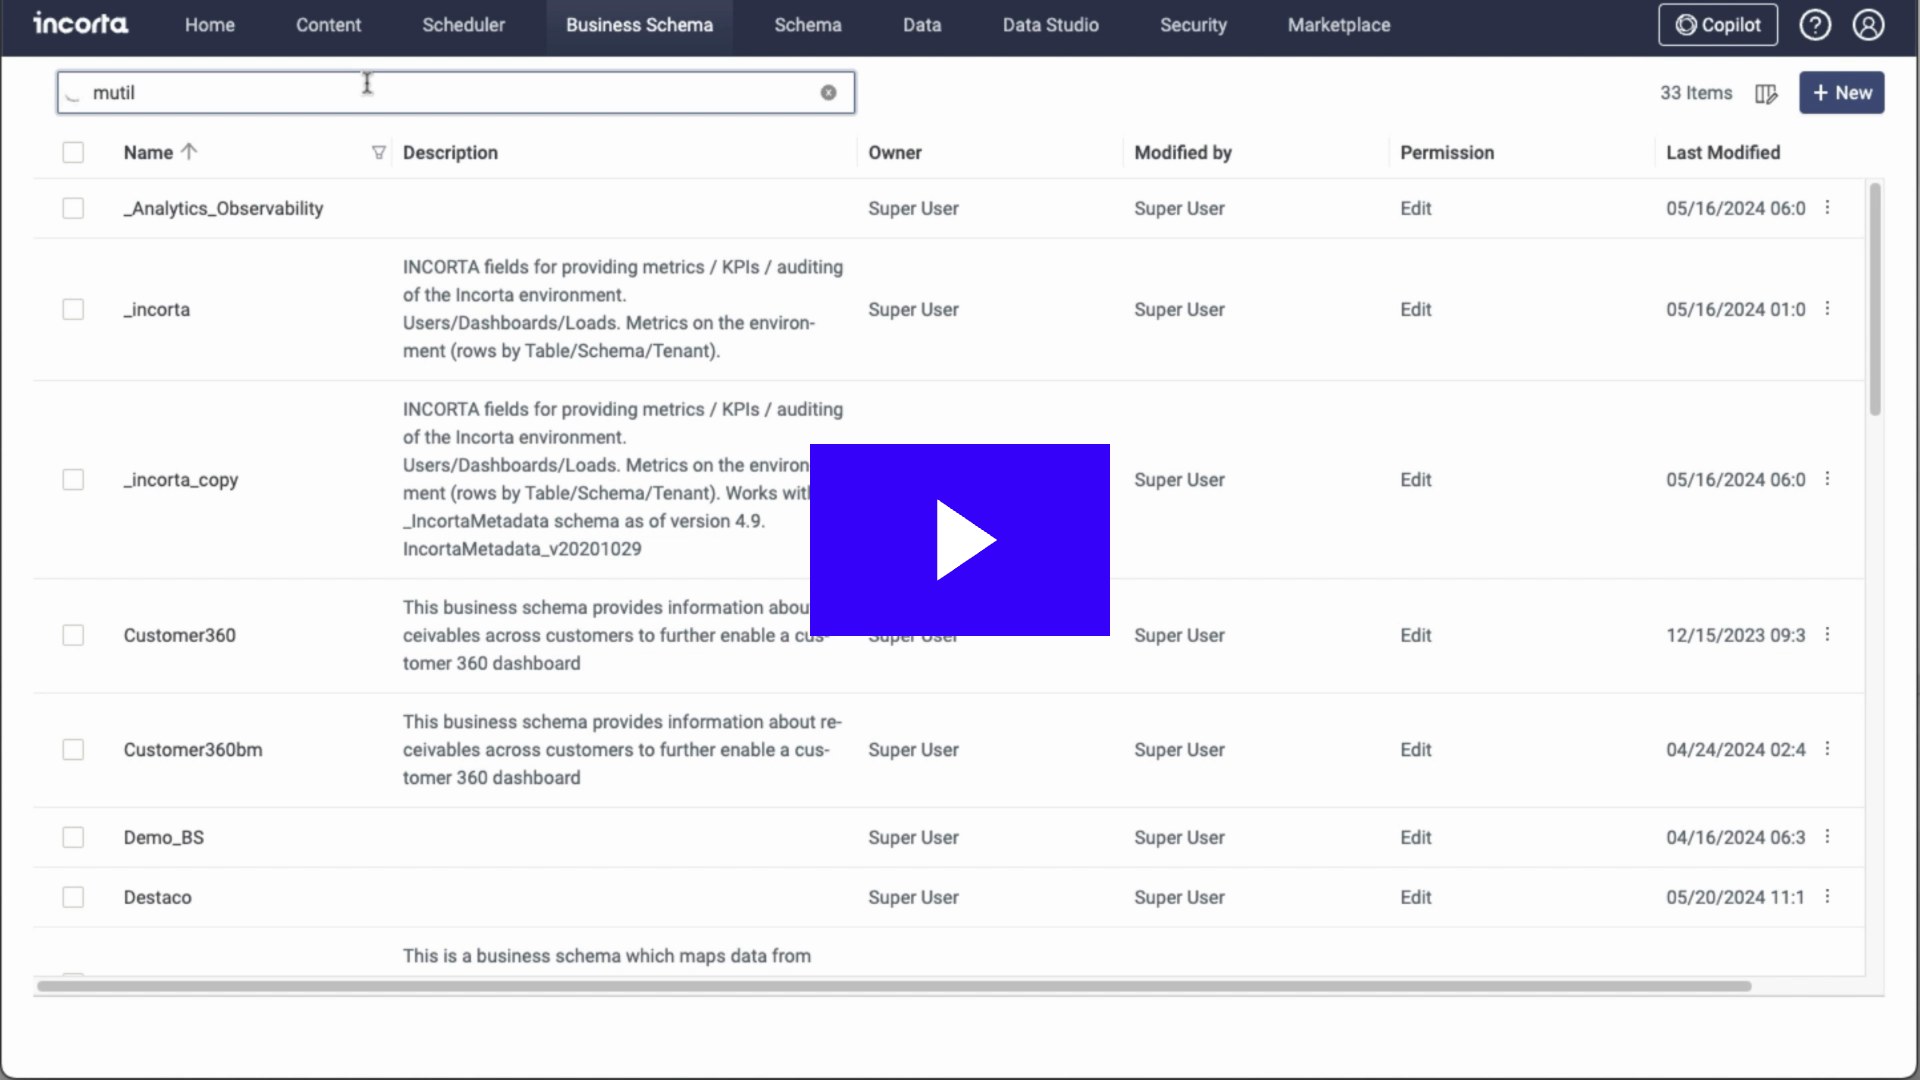Open the Customer360 business schema
Viewport: 1920px width, 1080px height.
(x=180, y=635)
